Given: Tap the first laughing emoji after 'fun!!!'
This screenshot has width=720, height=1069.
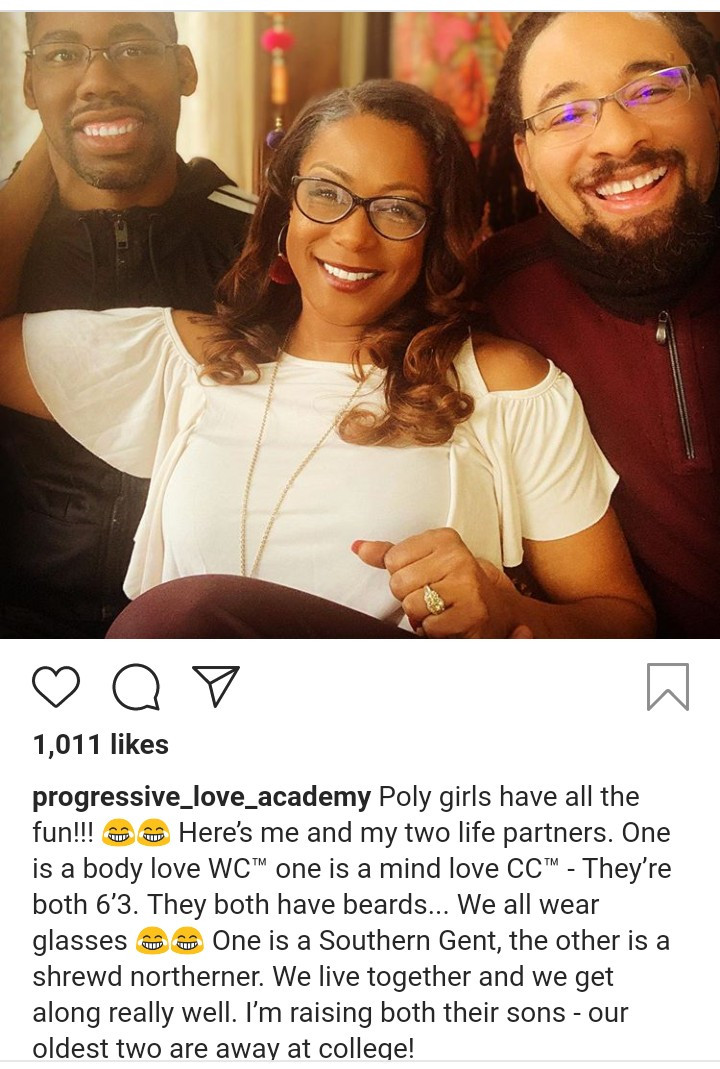Looking at the screenshot, I should [x=117, y=833].
